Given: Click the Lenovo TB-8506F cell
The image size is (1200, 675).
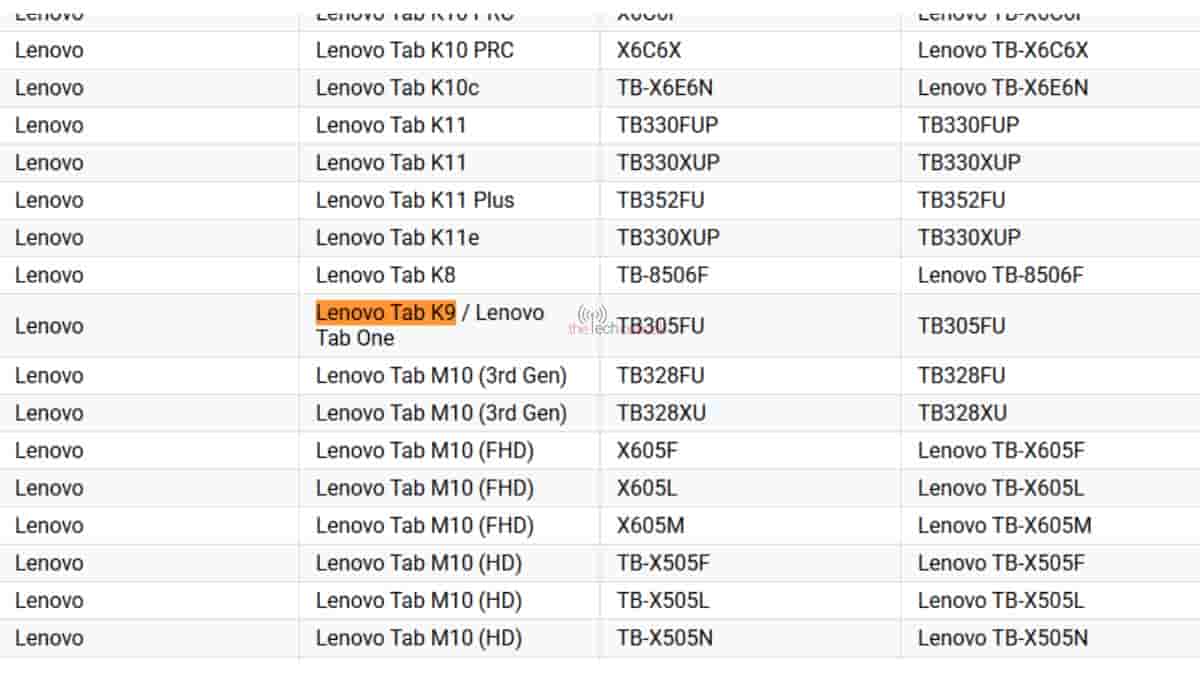Looking at the screenshot, I should [1000, 275].
